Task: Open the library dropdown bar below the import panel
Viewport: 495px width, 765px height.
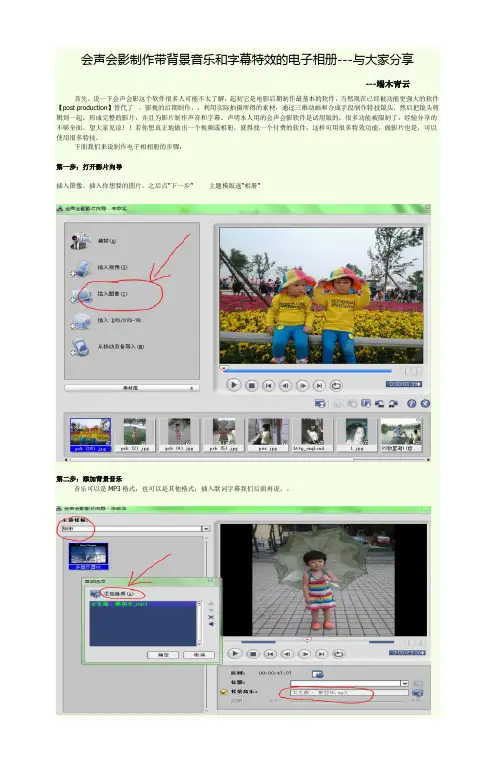Action: pos(132,388)
